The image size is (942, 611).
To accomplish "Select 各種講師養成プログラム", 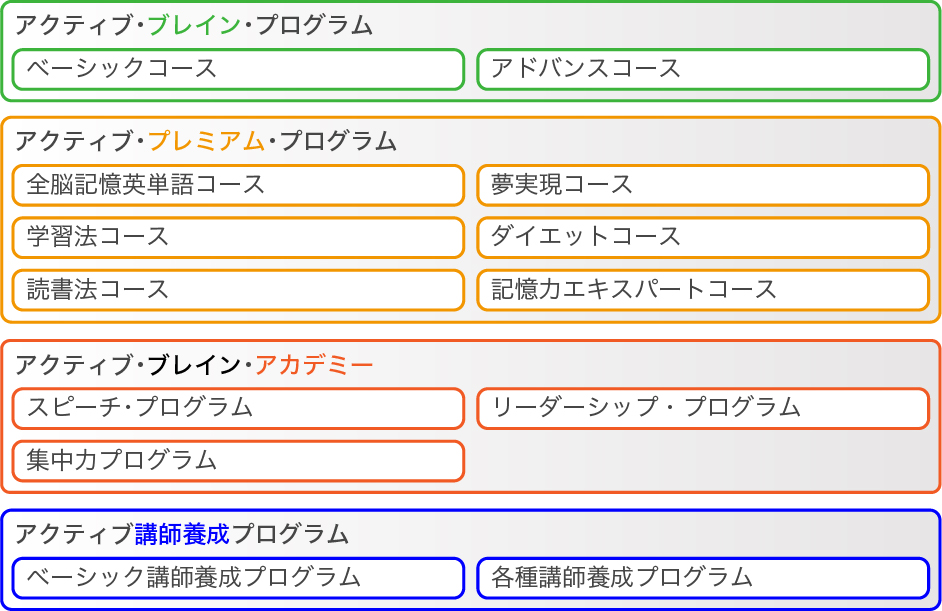I will [x=703, y=579].
